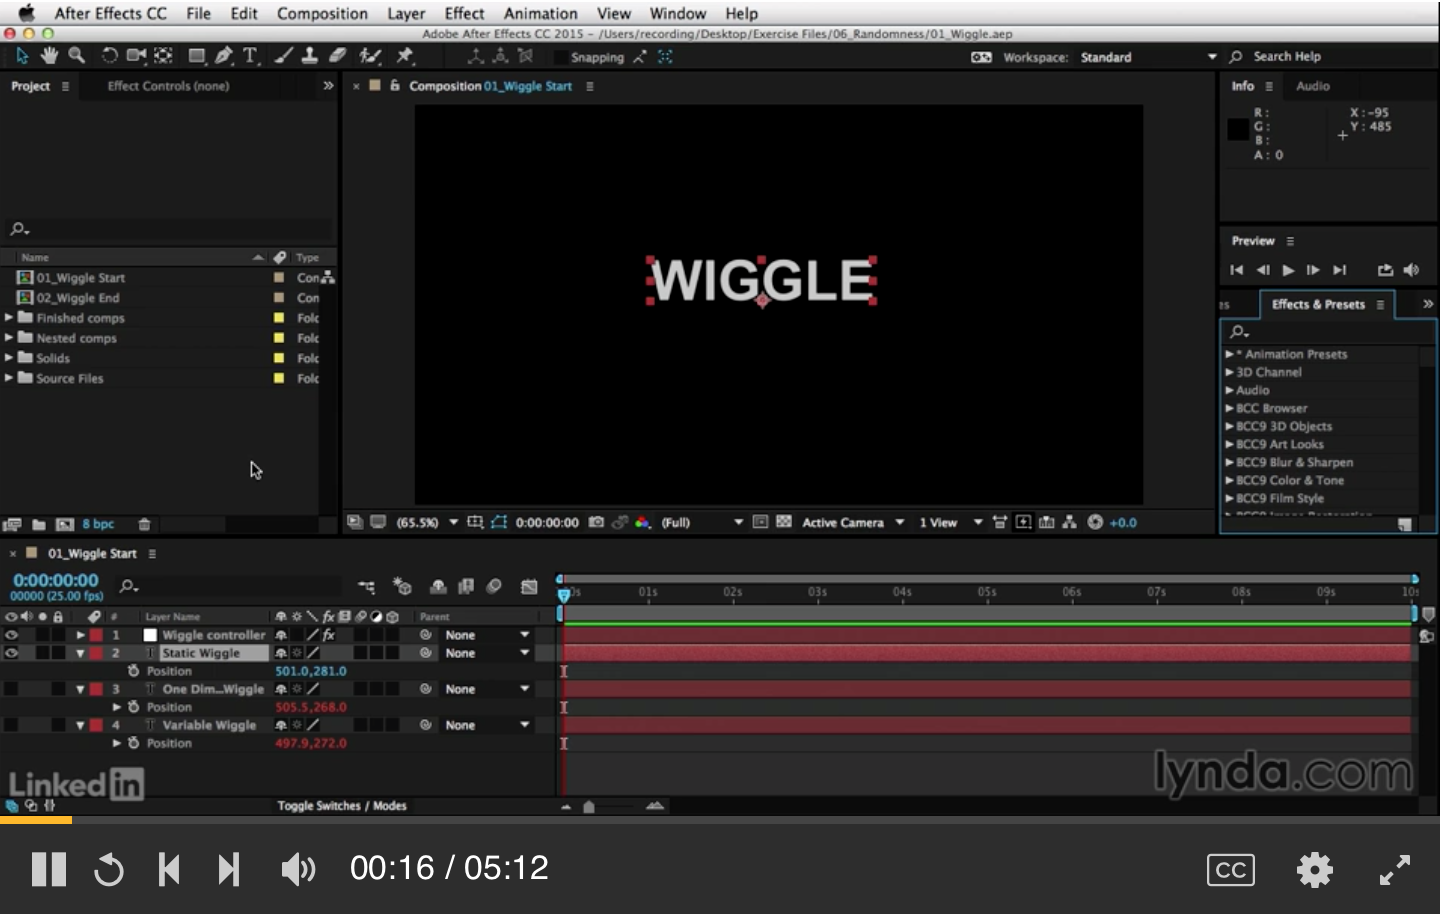
Task: Skip to next video in player
Action: click(229, 869)
